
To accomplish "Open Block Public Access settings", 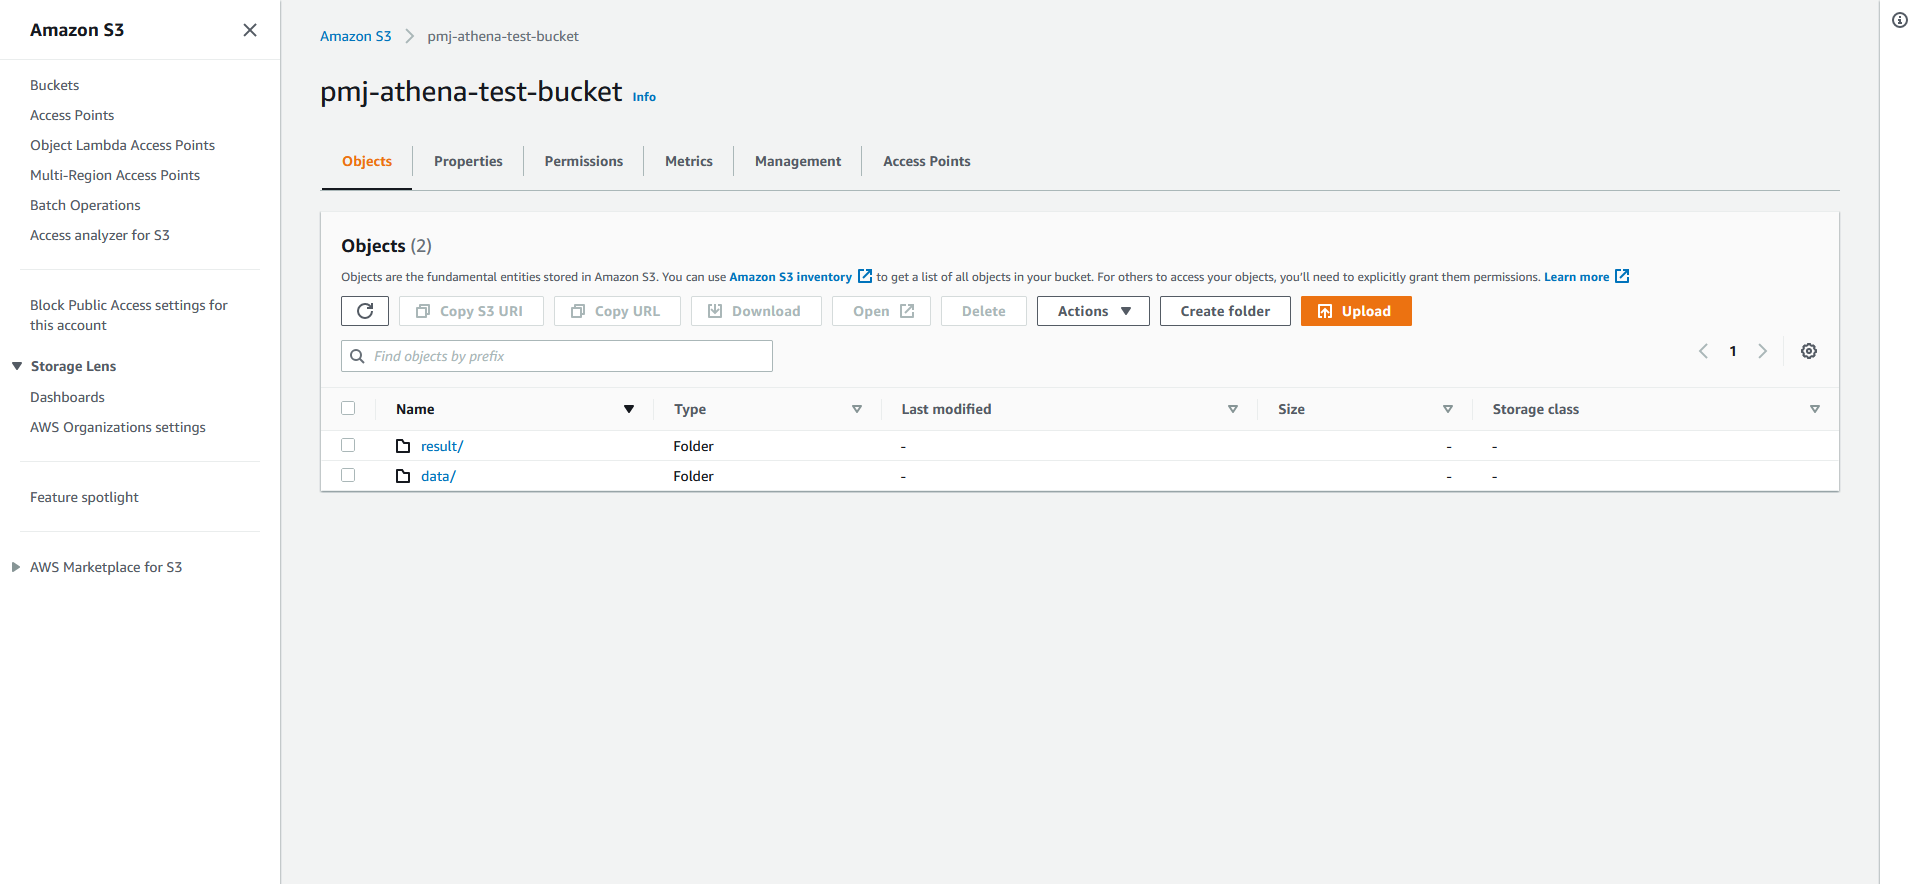I will pyautogui.click(x=129, y=315).
